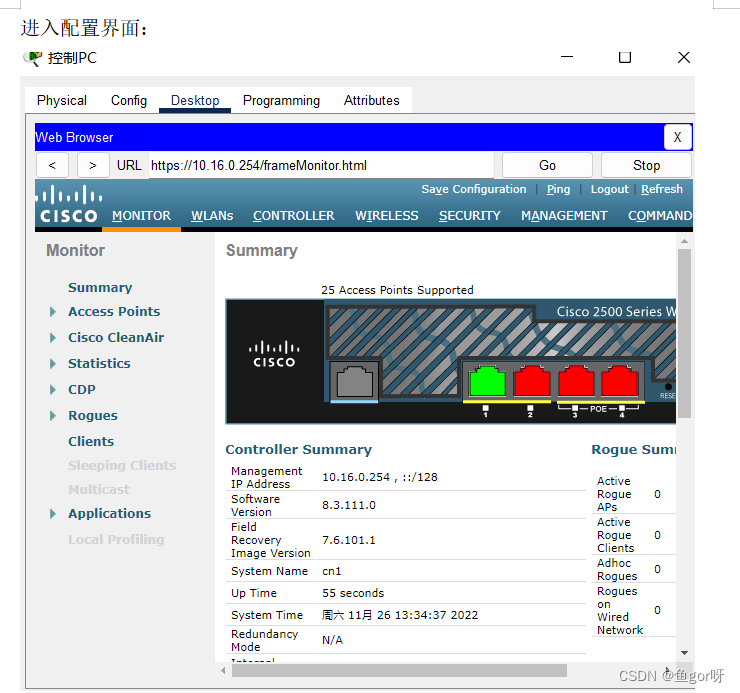Open Statistics in the sidebar
This screenshot has width=740, height=693.
pos(99,363)
